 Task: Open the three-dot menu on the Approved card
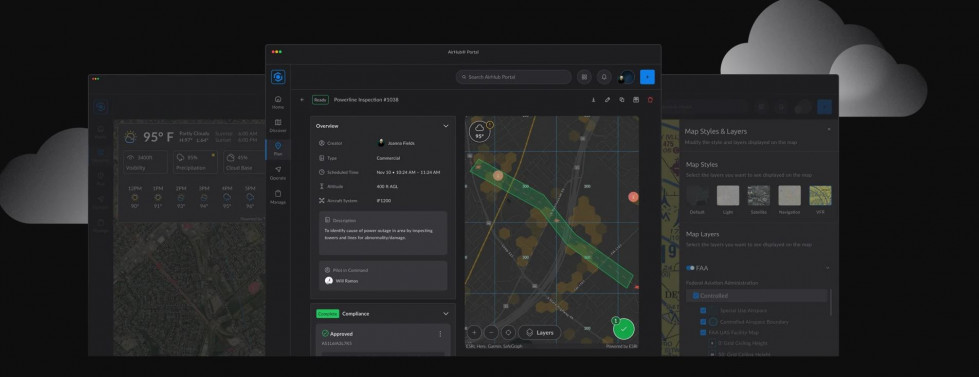coord(440,334)
